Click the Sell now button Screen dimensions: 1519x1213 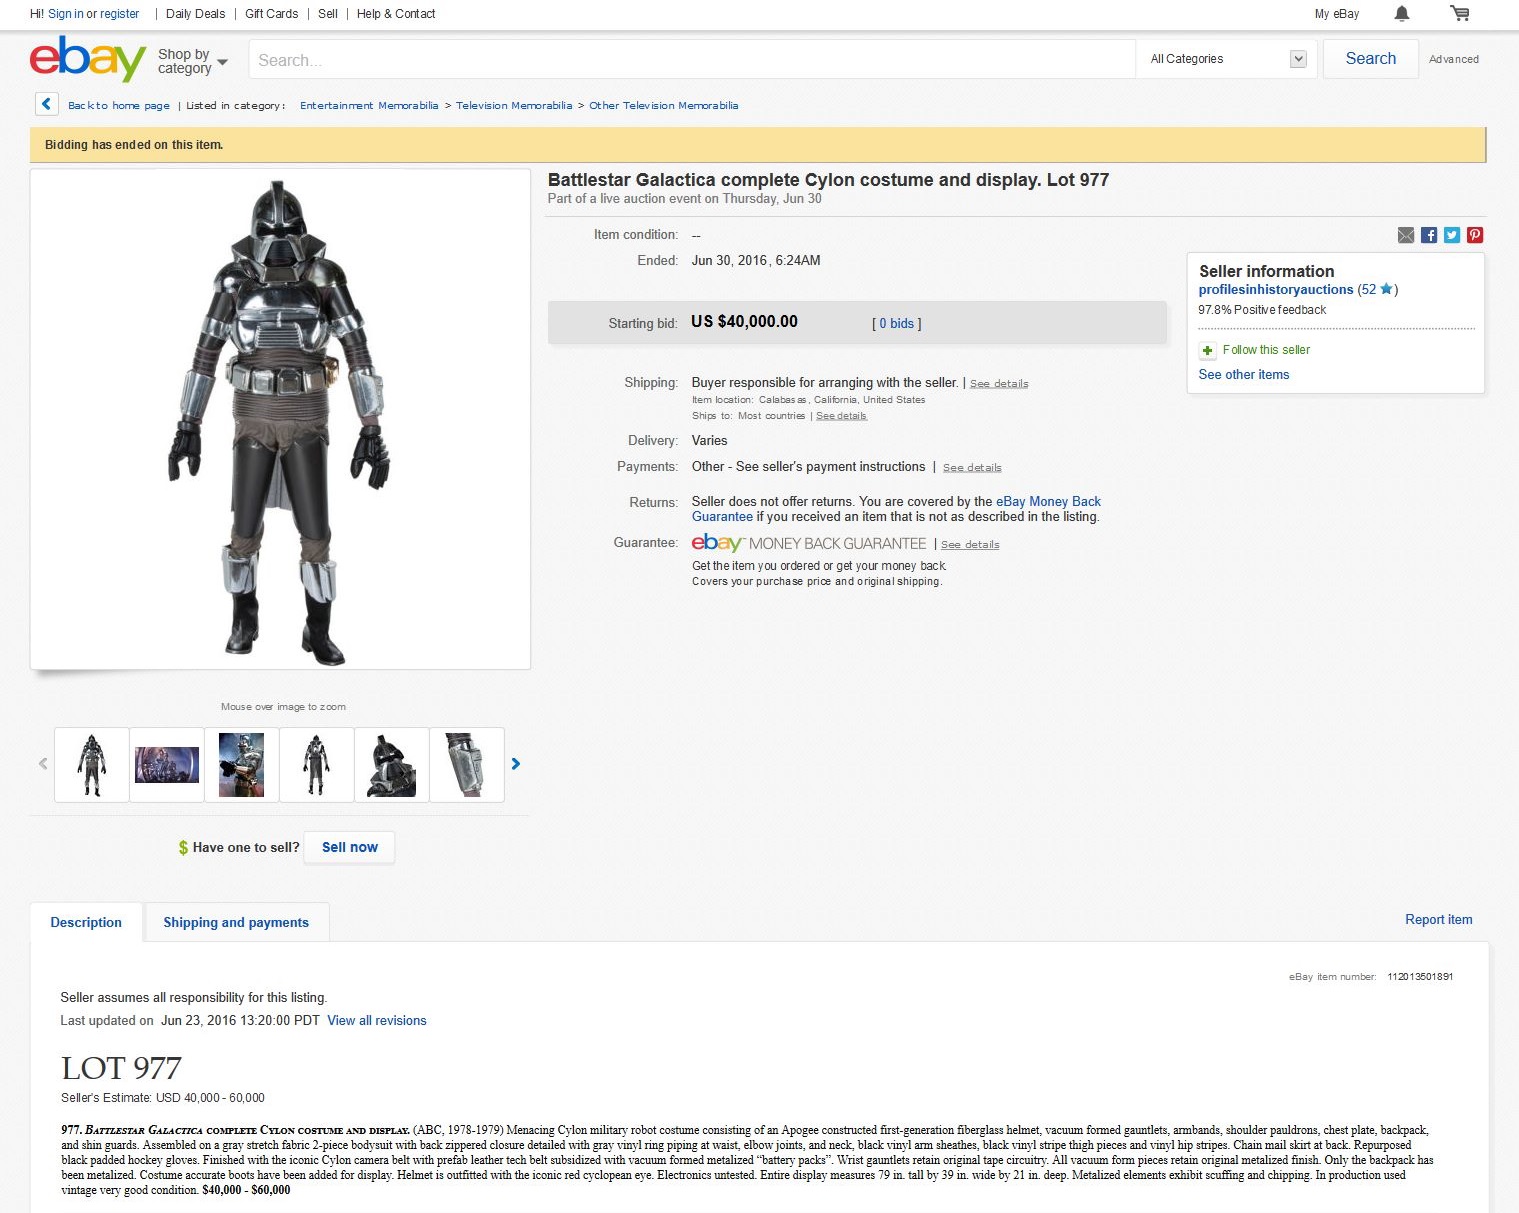pos(350,847)
